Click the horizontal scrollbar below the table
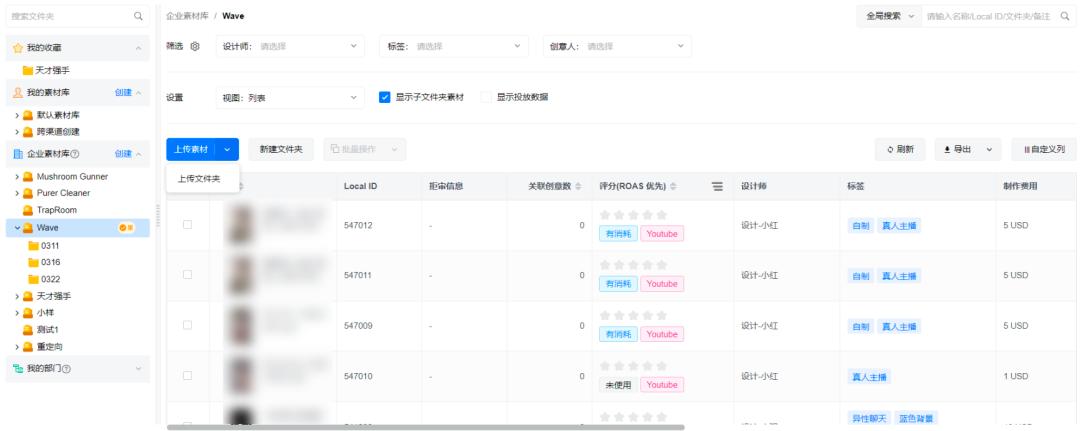 (425, 427)
